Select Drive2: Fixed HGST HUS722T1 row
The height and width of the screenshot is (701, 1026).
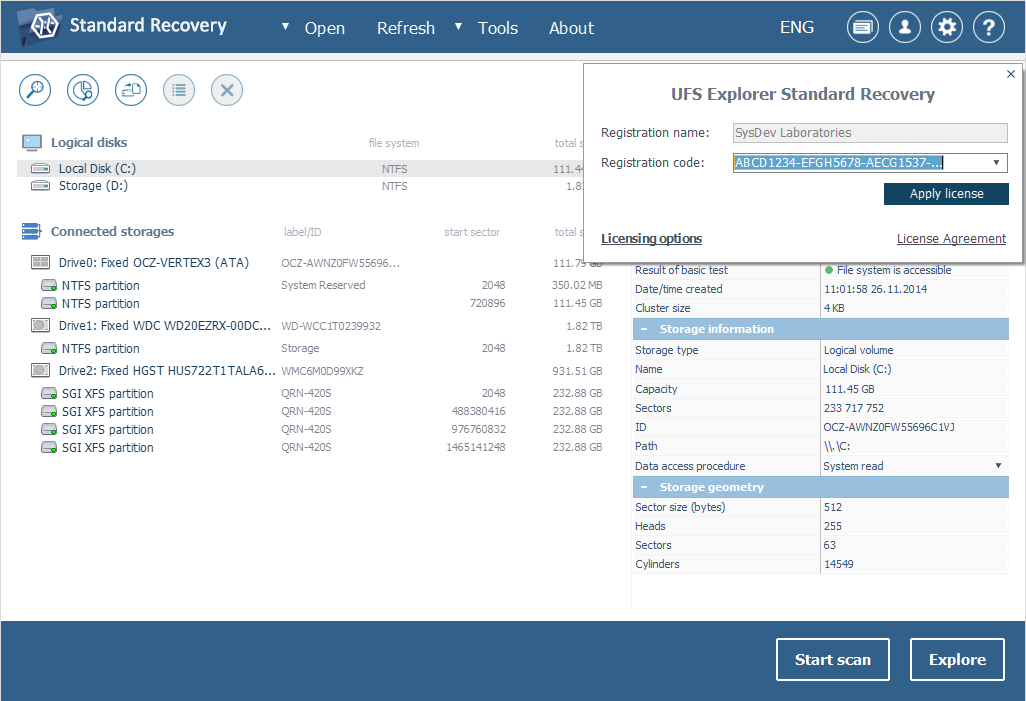pyautogui.click(x=167, y=370)
